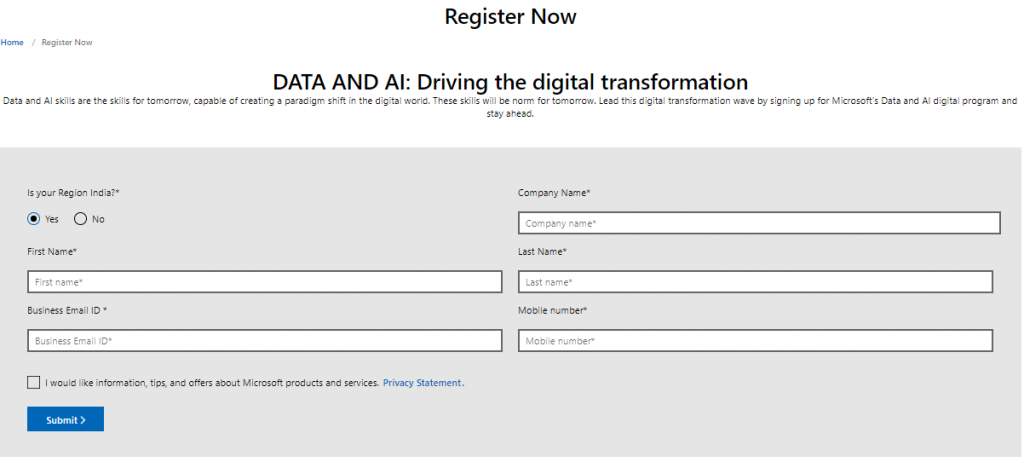Focus the Mobile number input field
1024x462 pixels.
pyautogui.click(x=755, y=340)
